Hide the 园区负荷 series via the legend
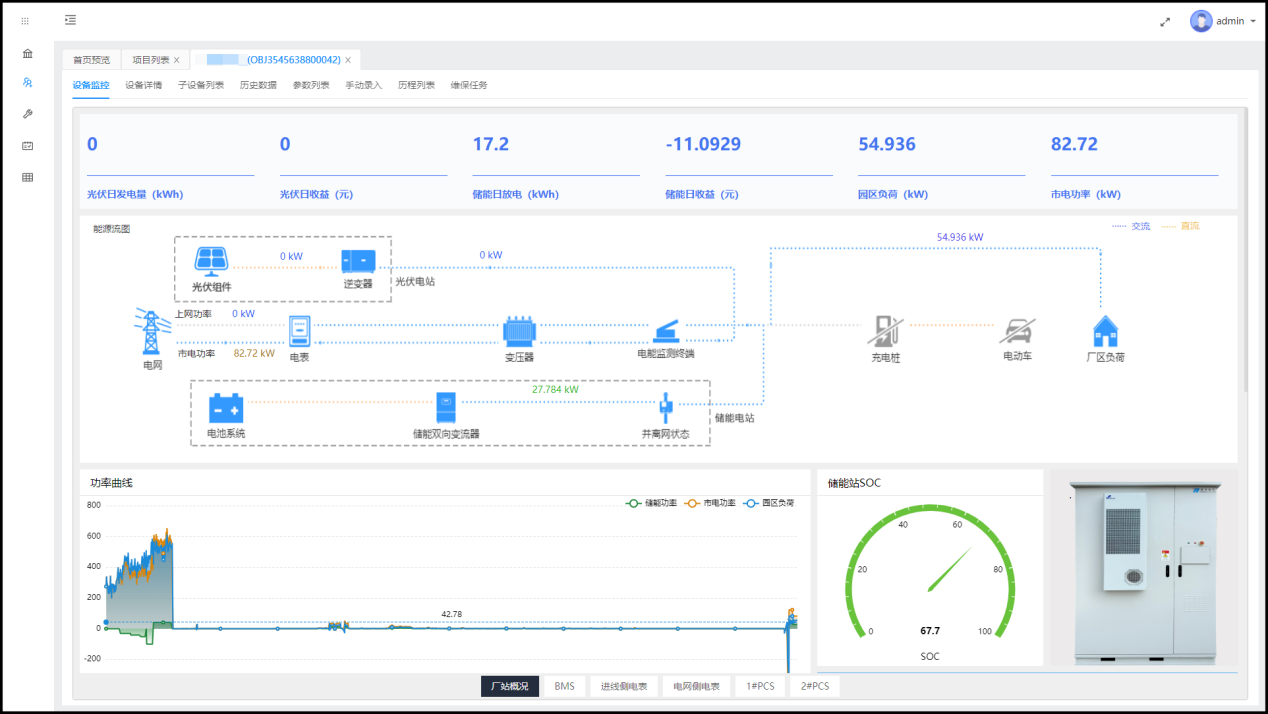 (x=771, y=503)
